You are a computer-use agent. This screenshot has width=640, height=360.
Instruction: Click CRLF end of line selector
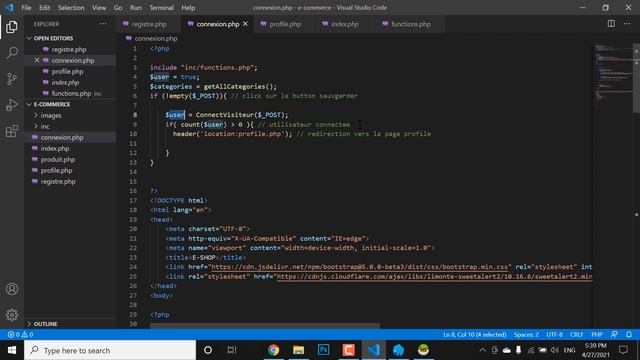(x=577, y=334)
